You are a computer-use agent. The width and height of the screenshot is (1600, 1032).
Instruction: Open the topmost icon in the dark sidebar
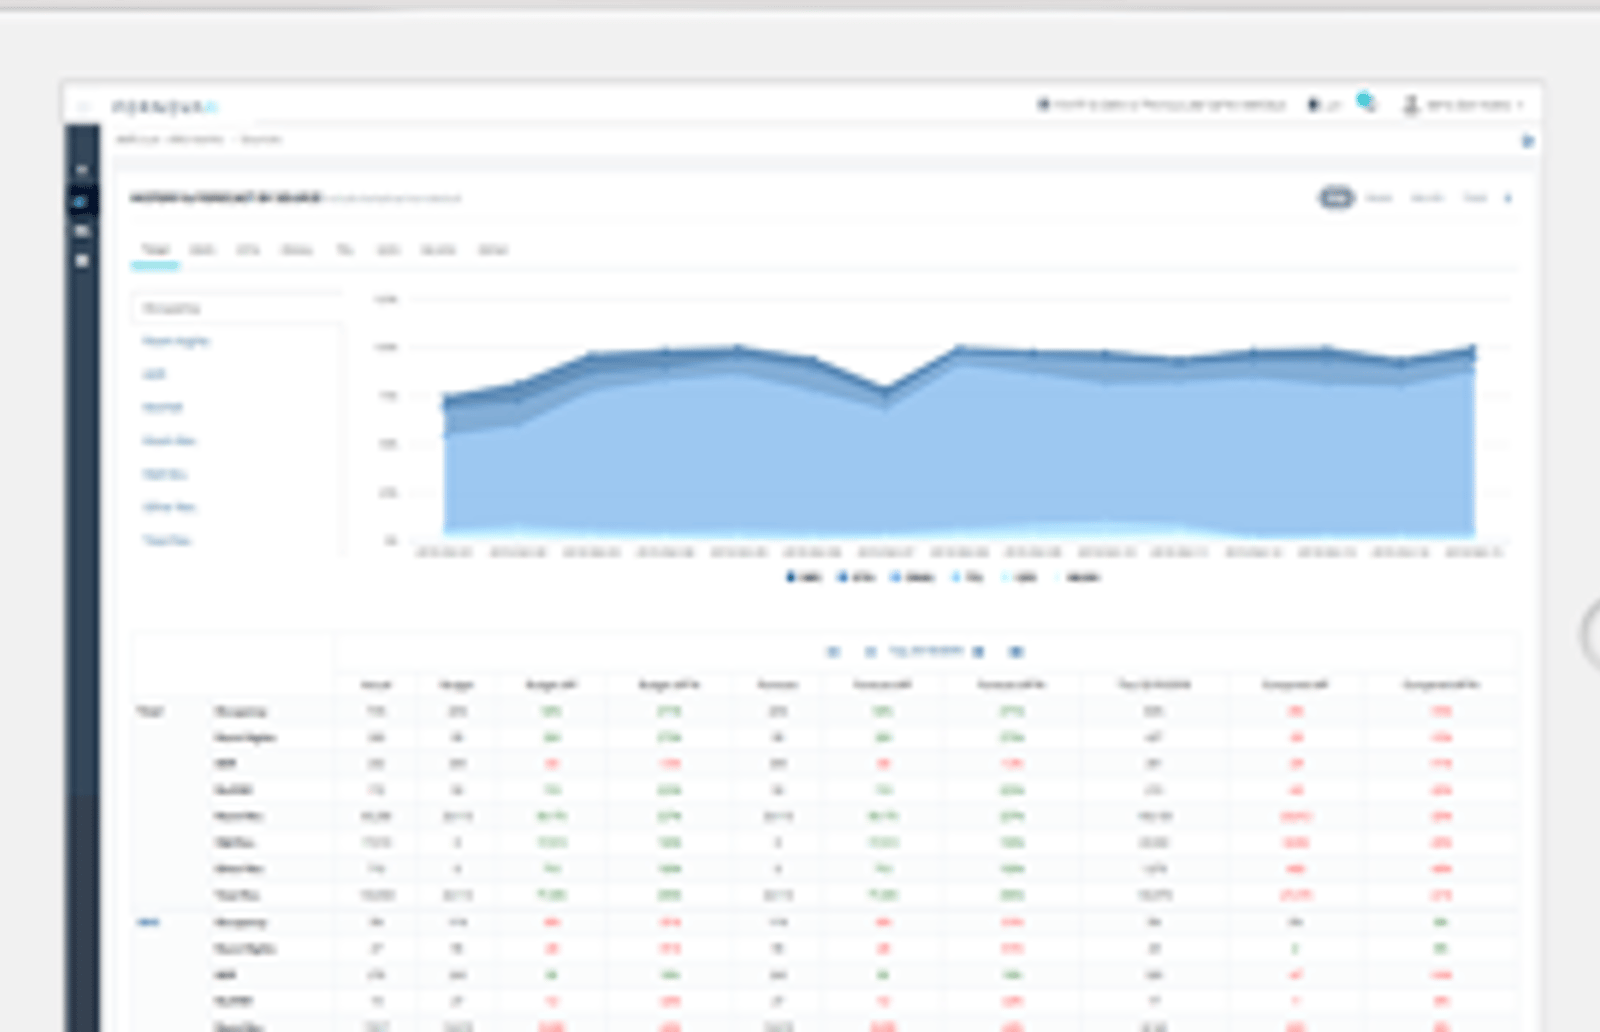coord(82,171)
